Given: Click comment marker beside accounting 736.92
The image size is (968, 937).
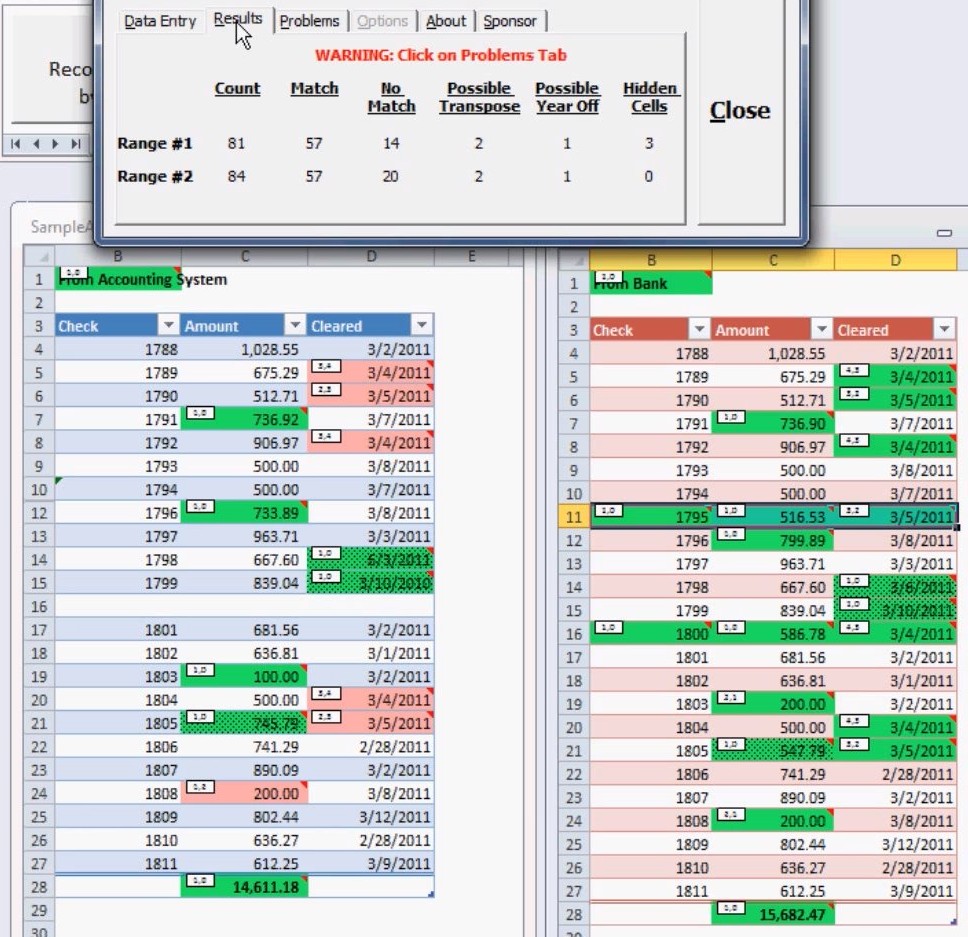Looking at the screenshot, I should click(200, 412).
